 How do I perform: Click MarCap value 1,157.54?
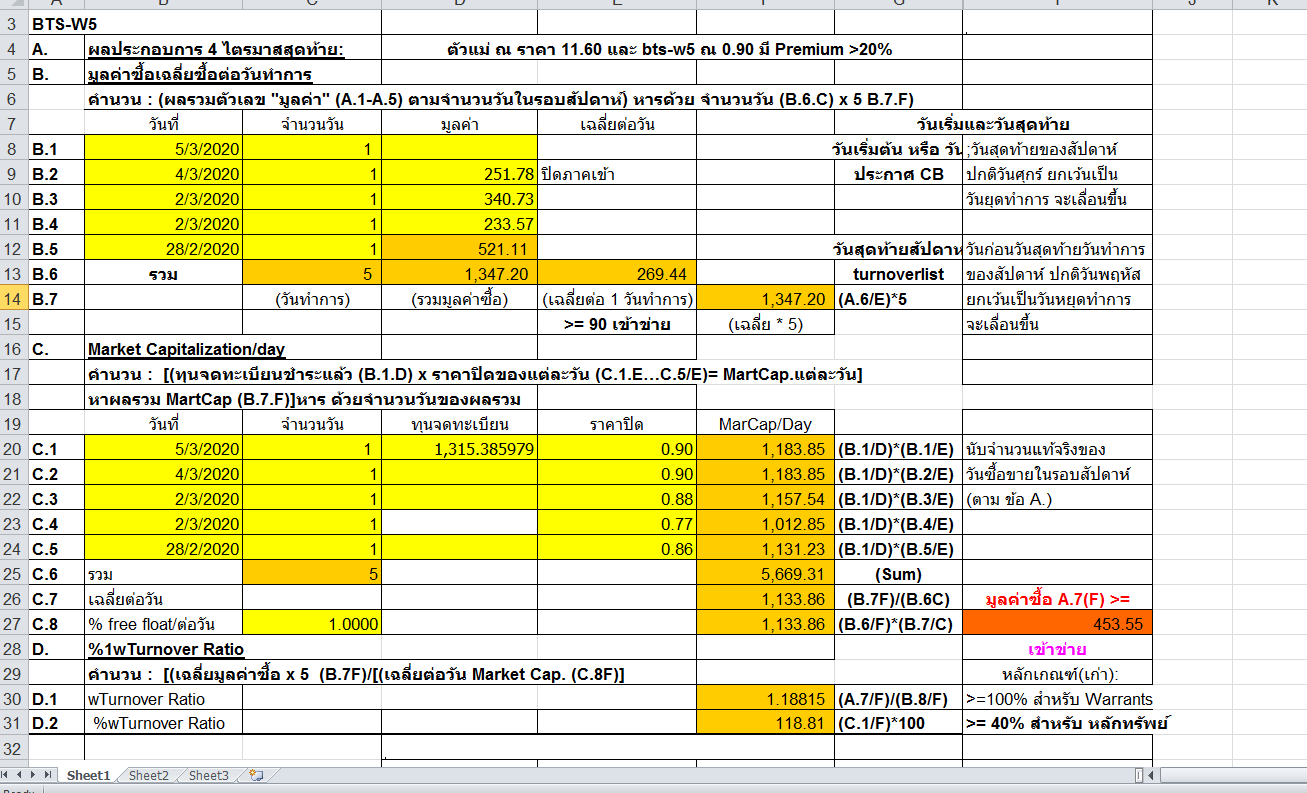click(x=765, y=498)
